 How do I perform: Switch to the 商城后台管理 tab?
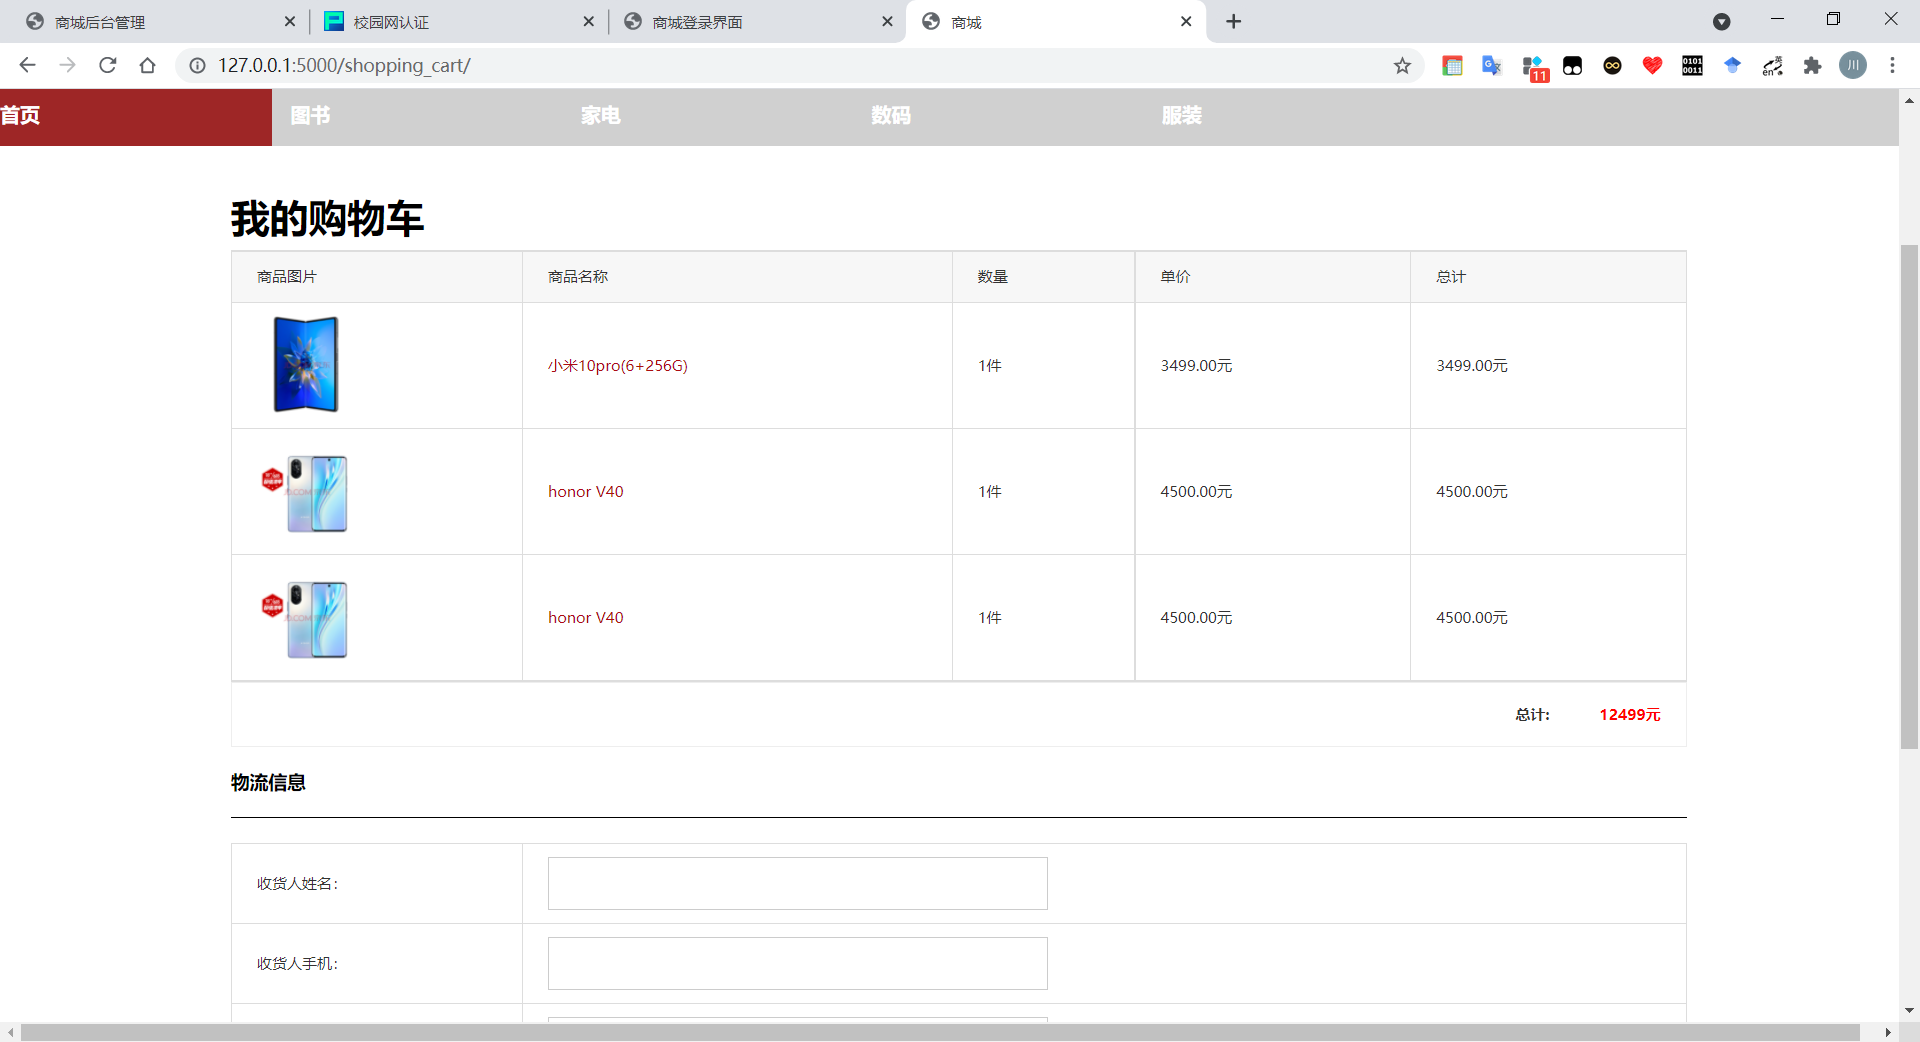pyautogui.click(x=100, y=21)
